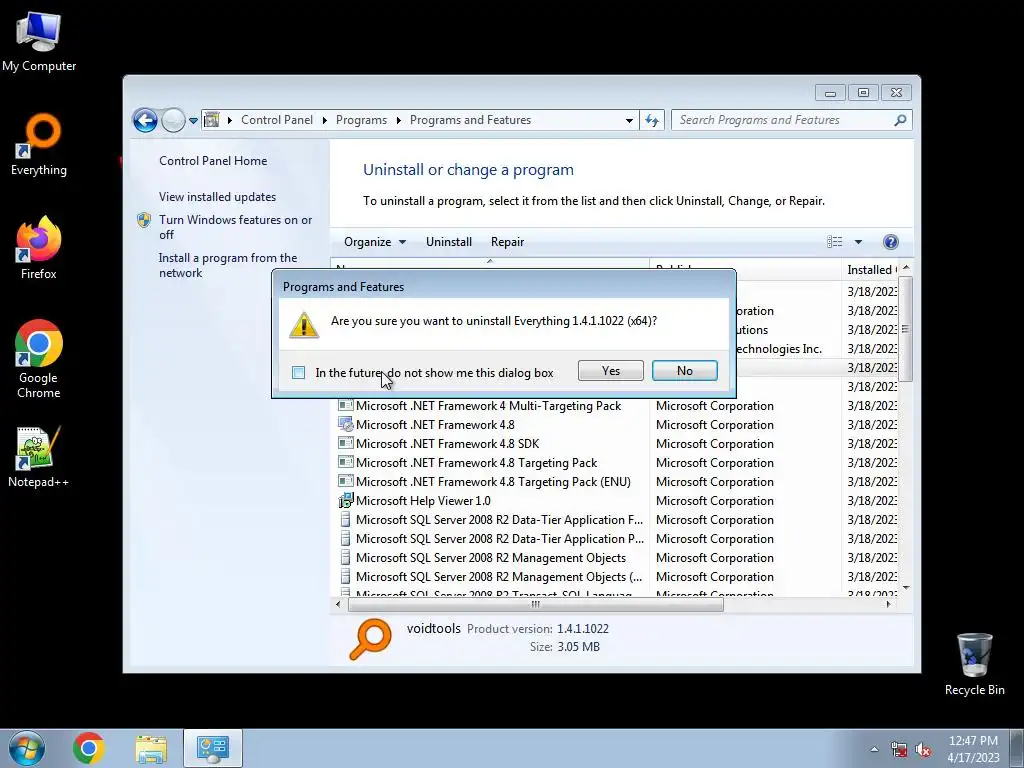The width and height of the screenshot is (1024, 768).
Task: Click the Forward navigation arrow
Action: pyautogui.click(x=173, y=120)
